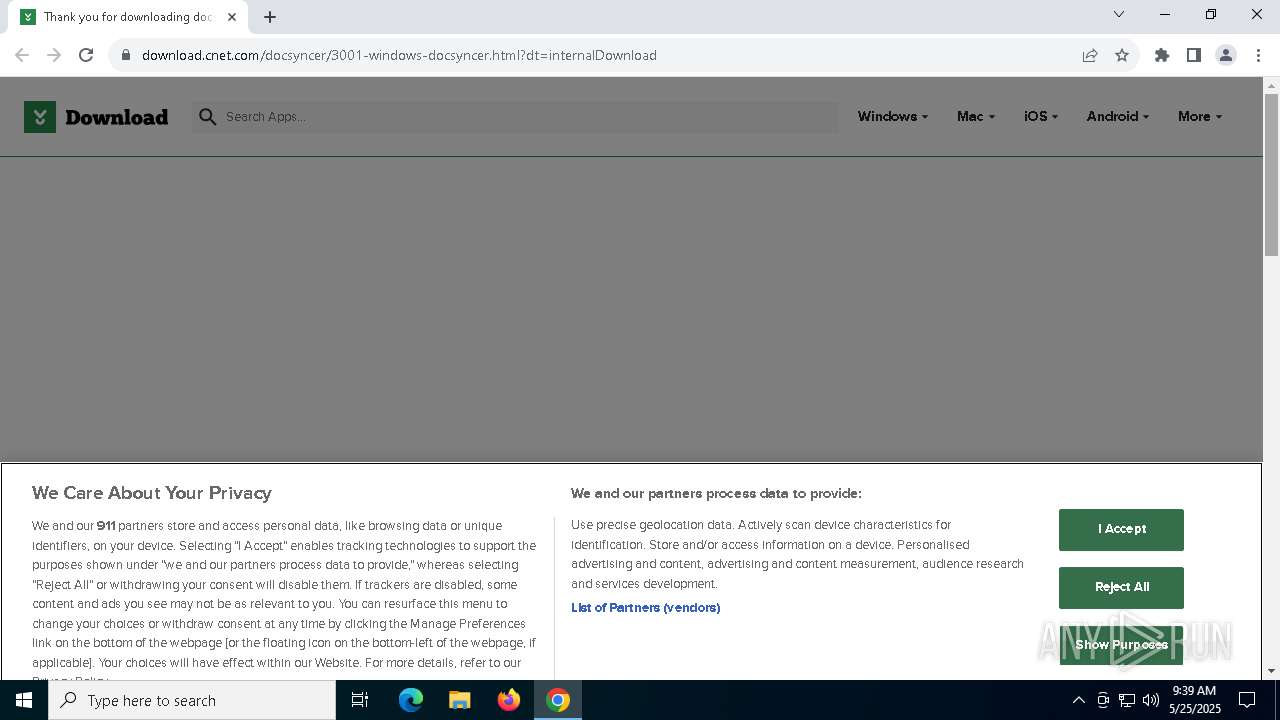Bookmark this tab with star icon

pyautogui.click(x=1122, y=55)
